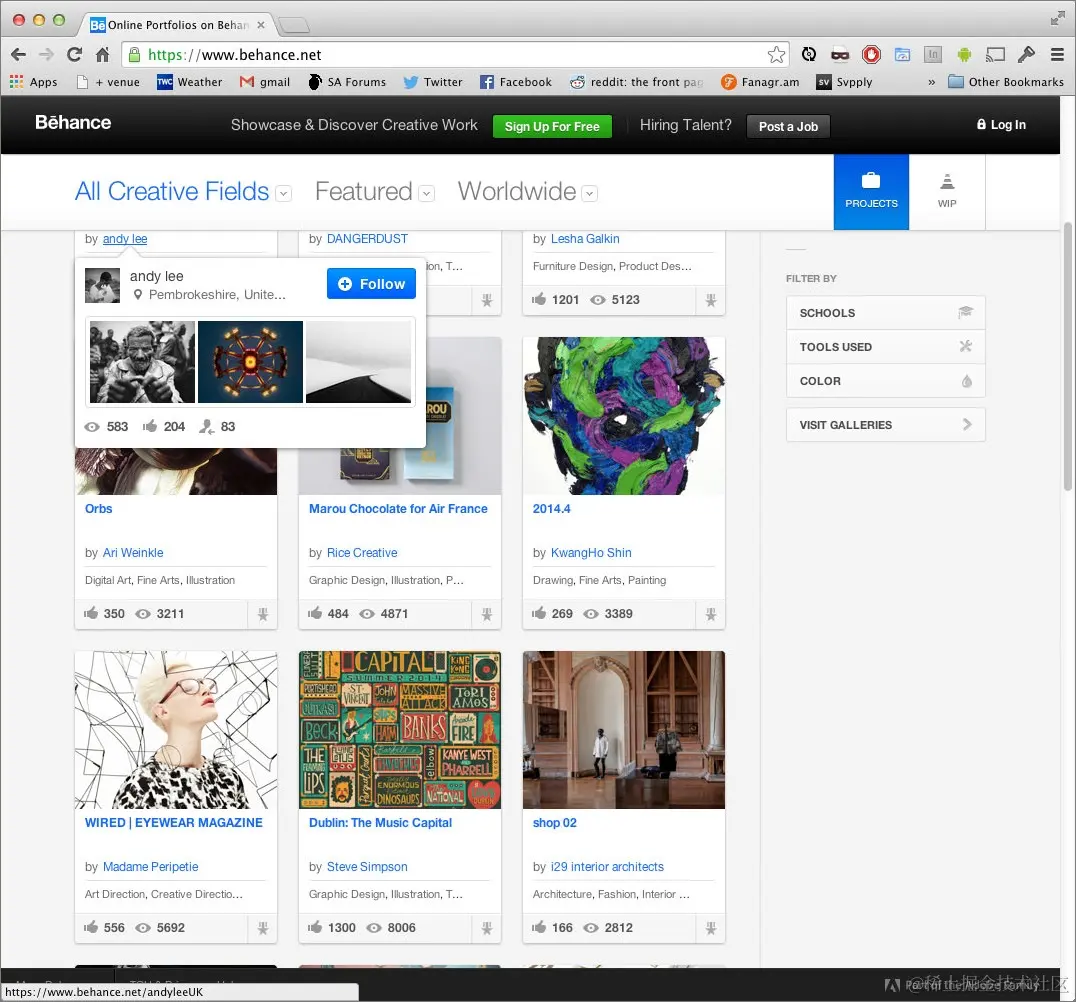
Task: Open the orange chandelier thumbnail in popup
Action: 250,362
